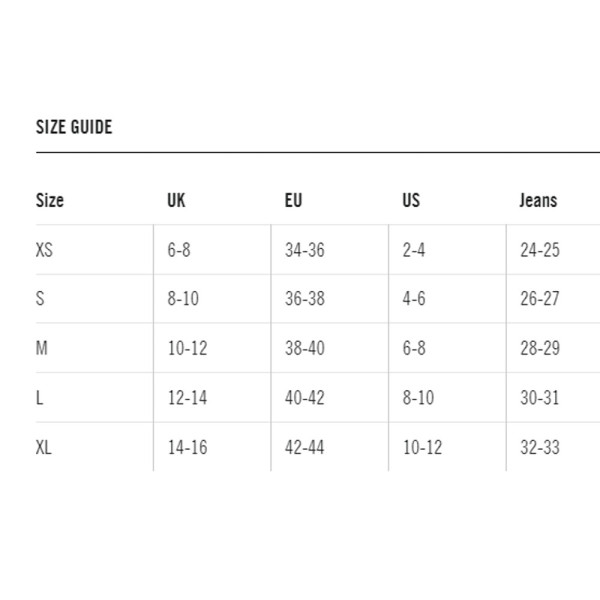The image size is (600, 600).
Task: Select EU 34-36 cell for XS
Action: coord(305,250)
